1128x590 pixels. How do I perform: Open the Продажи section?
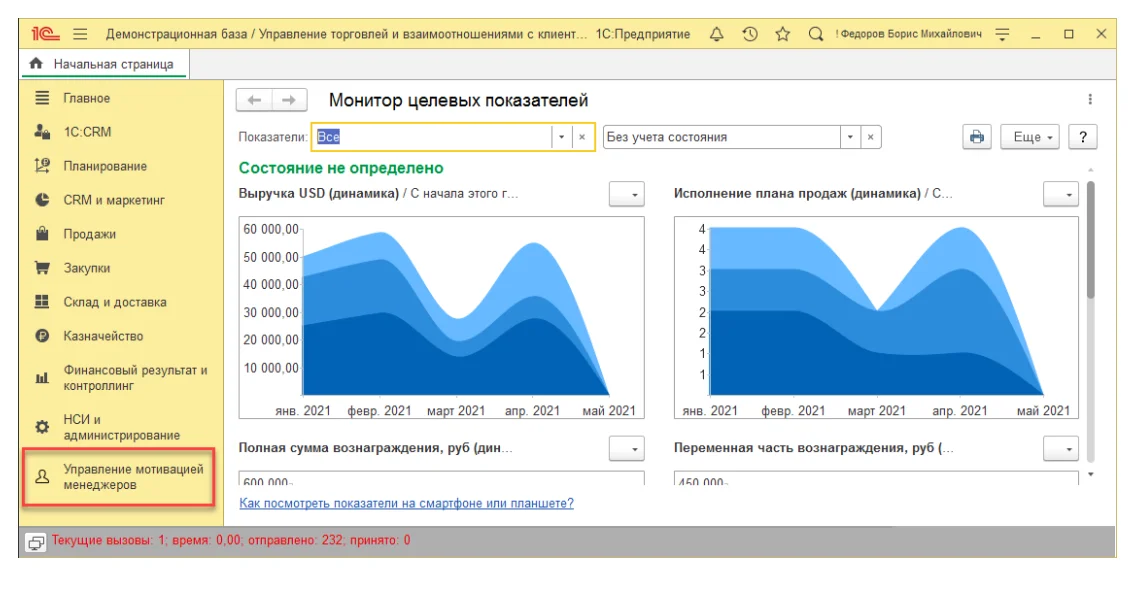89,235
